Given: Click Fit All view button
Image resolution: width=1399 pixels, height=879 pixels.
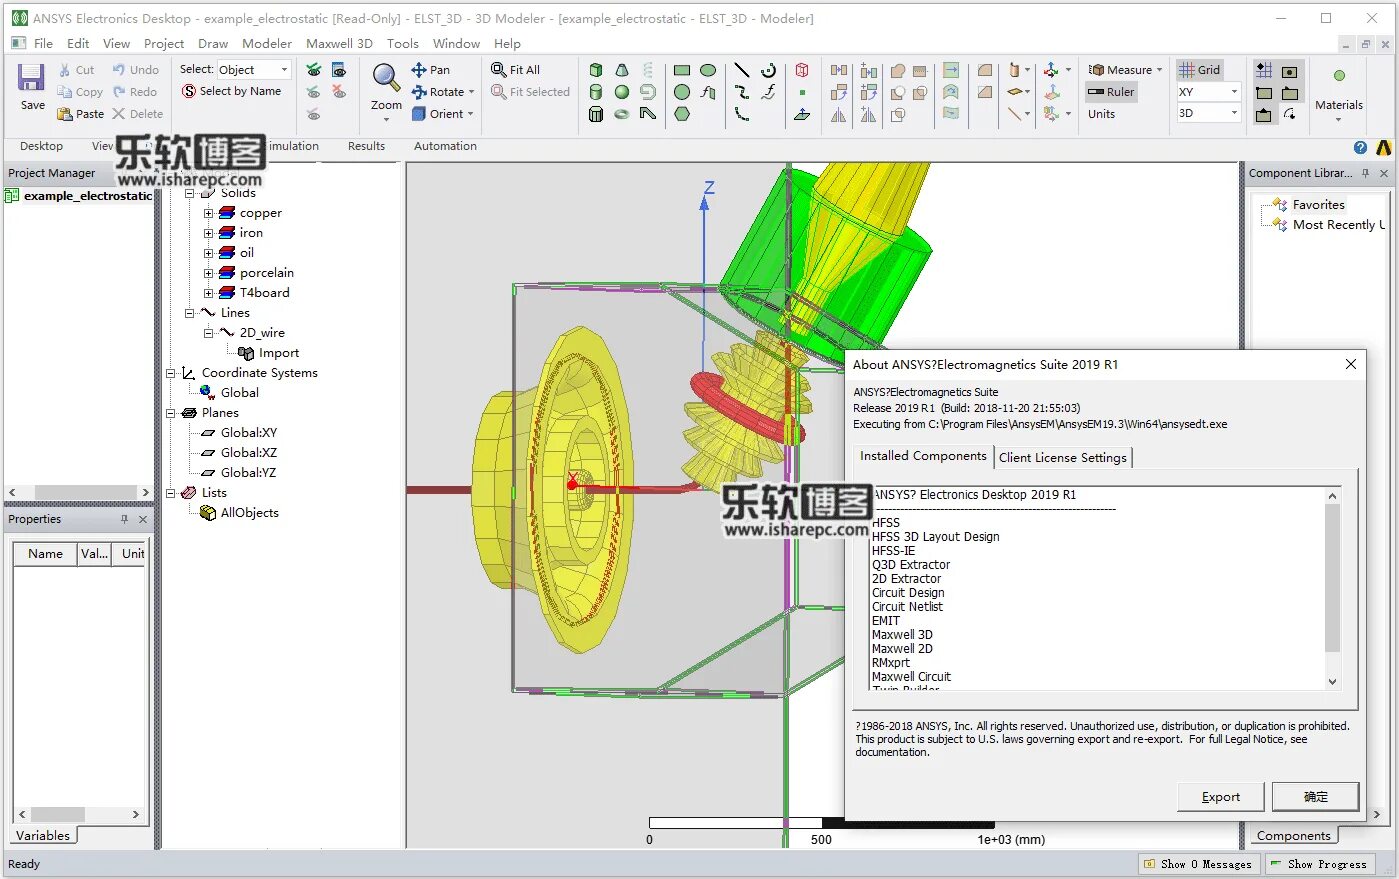Looking at the screenshot, I should coord(516,70).
